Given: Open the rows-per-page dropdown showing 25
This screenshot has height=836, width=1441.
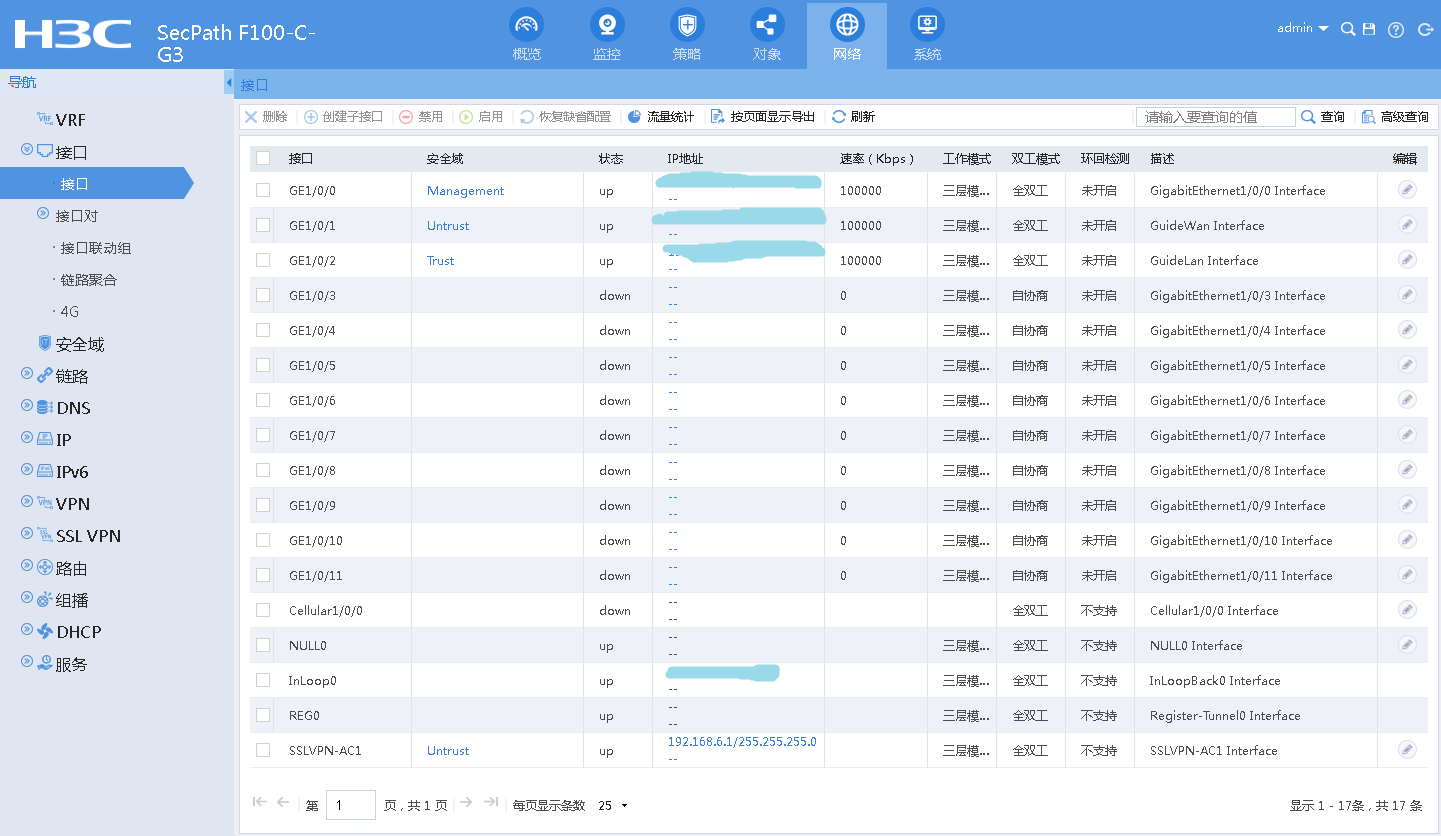Looking at the screenshot, I should 613,806.
